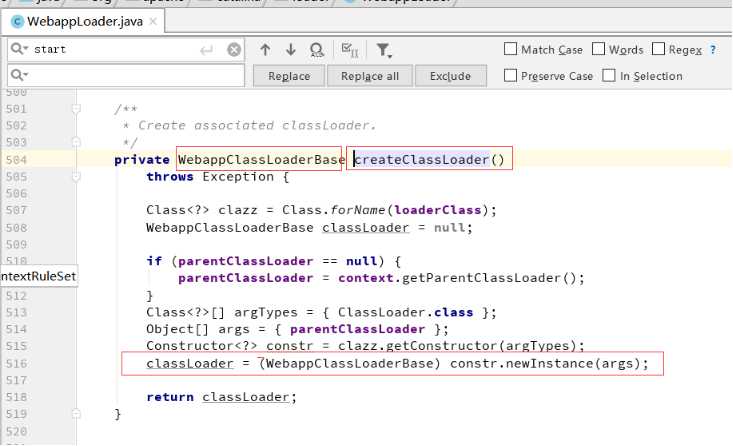The width and height of the screenshot is (733, 446).
Task: Click the Java class icon on tab
Action: (x=17, y=22)
